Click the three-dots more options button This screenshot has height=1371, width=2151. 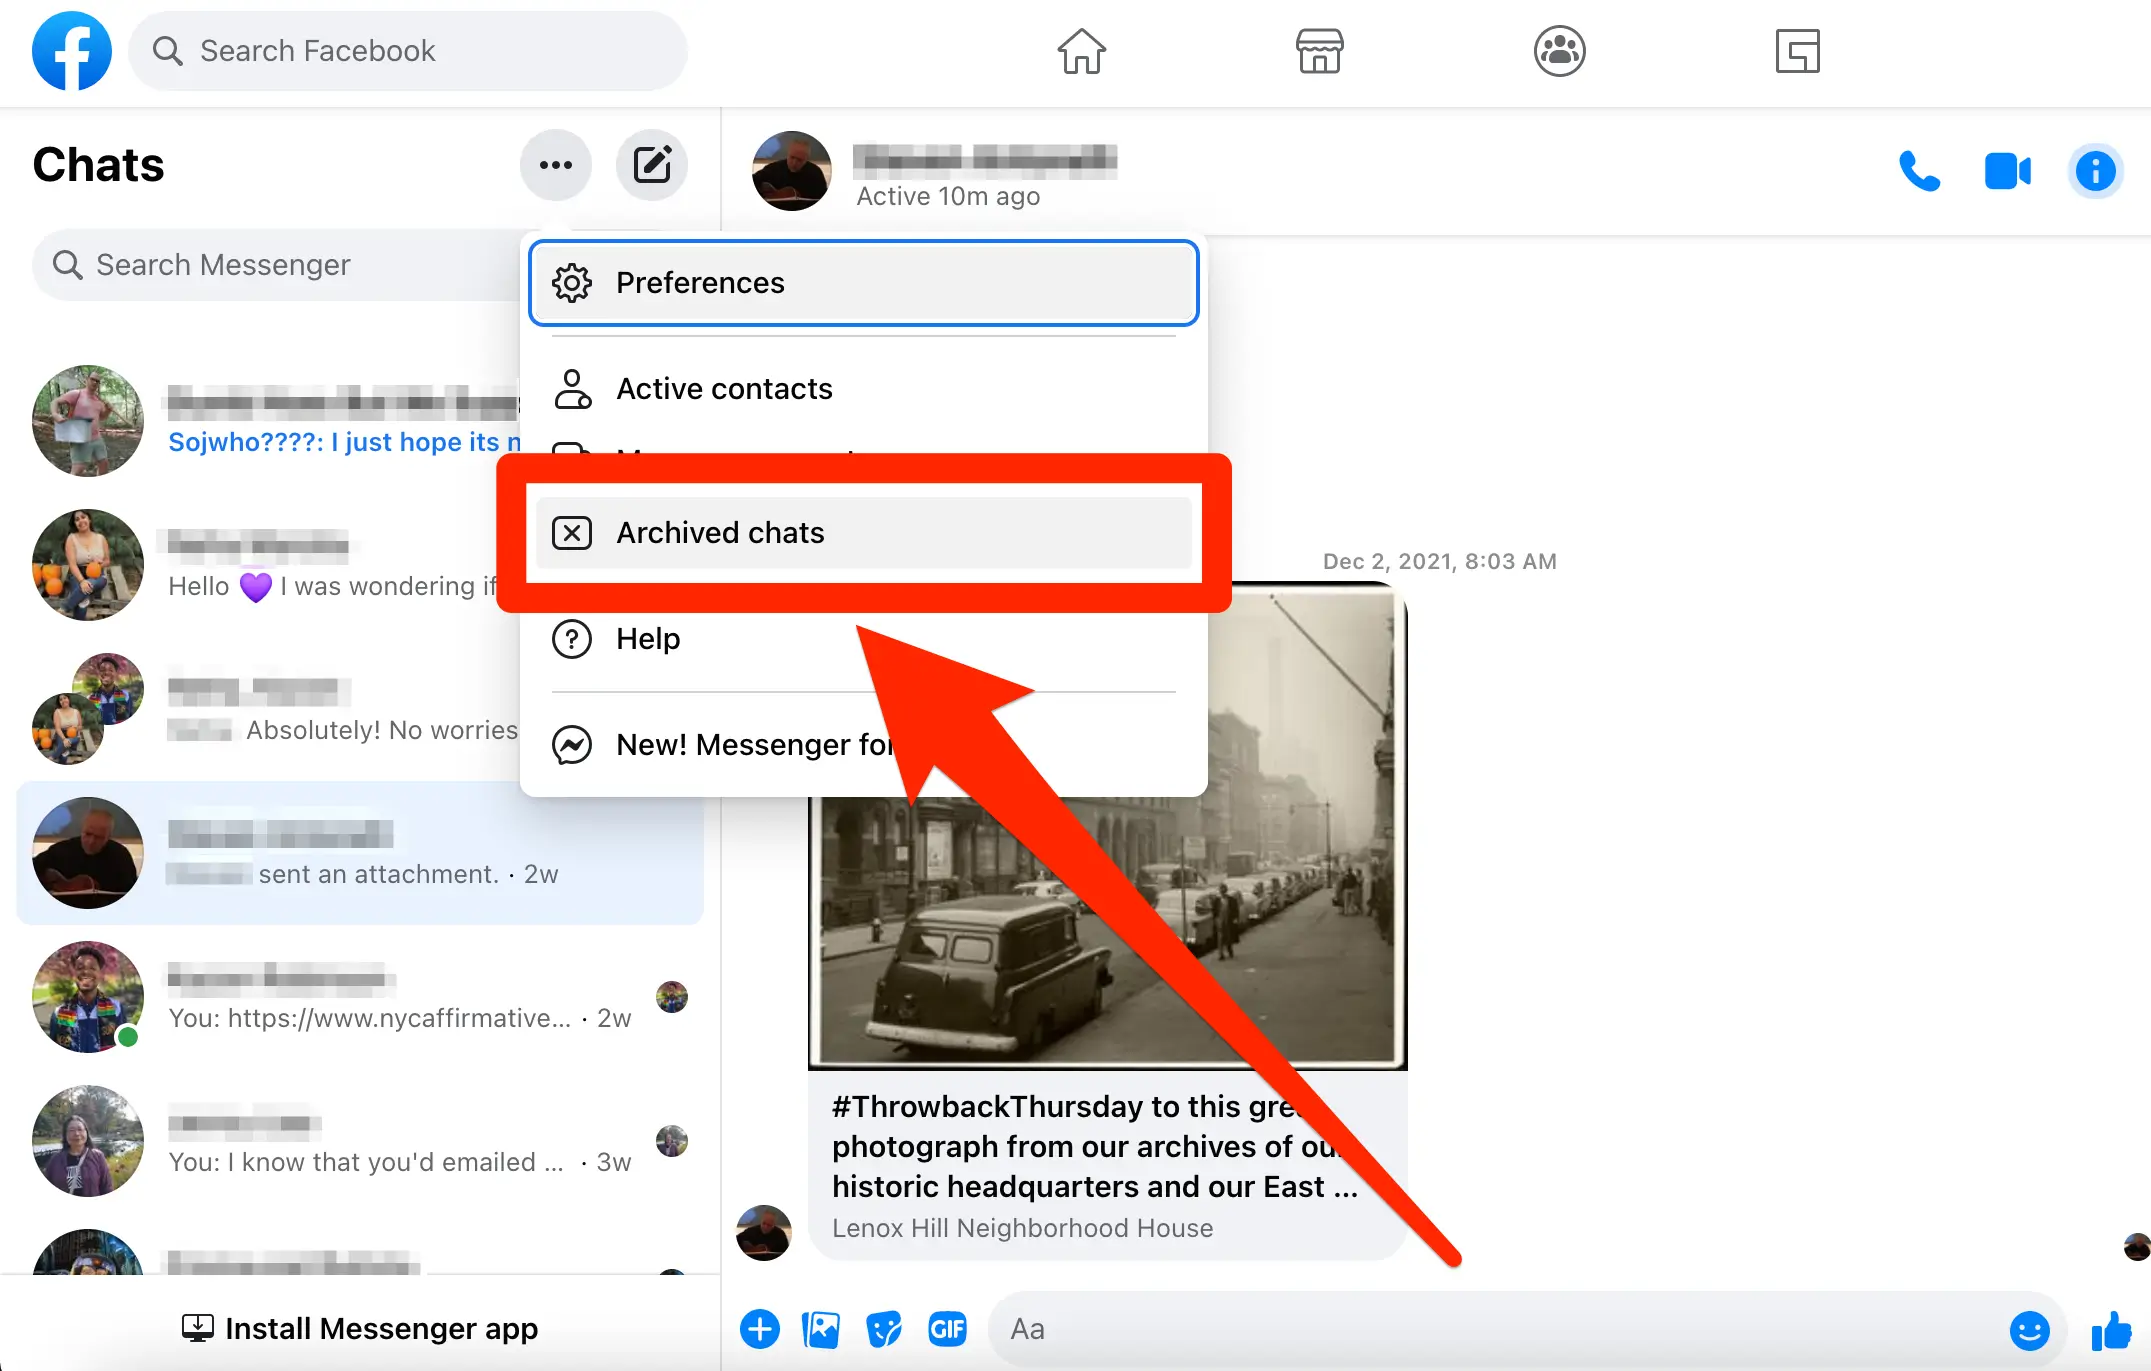point(553,166)
